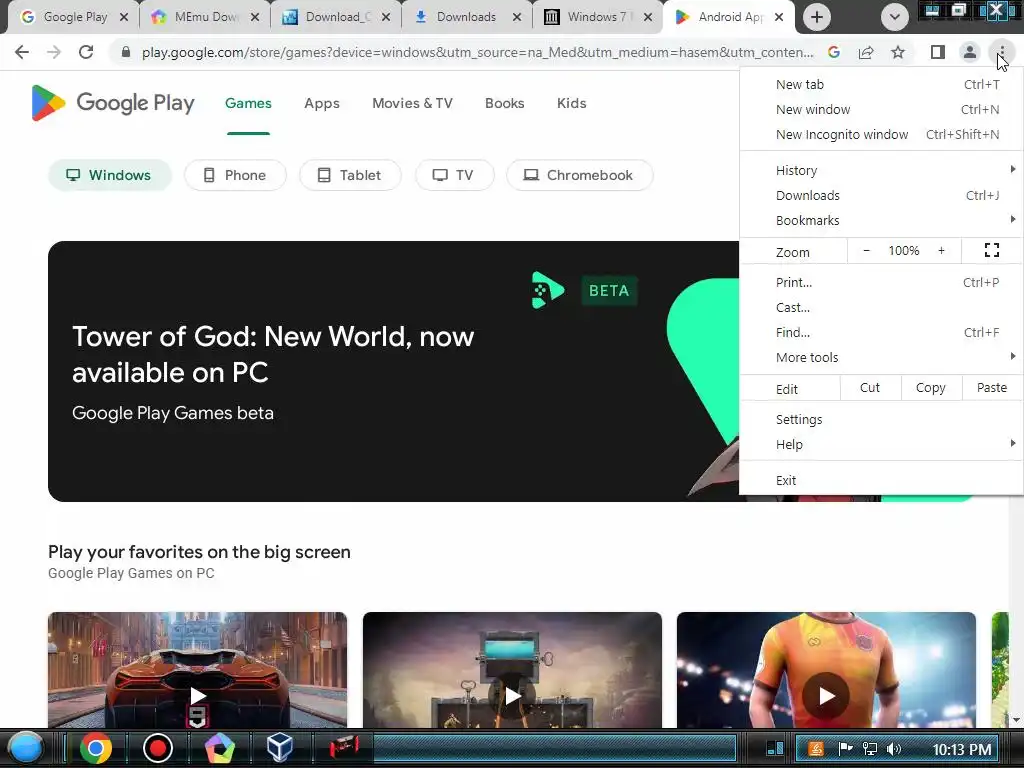Play the racing car game video
The height and width of the screenshot is (768, 1024).
click(x=197, y=696)
